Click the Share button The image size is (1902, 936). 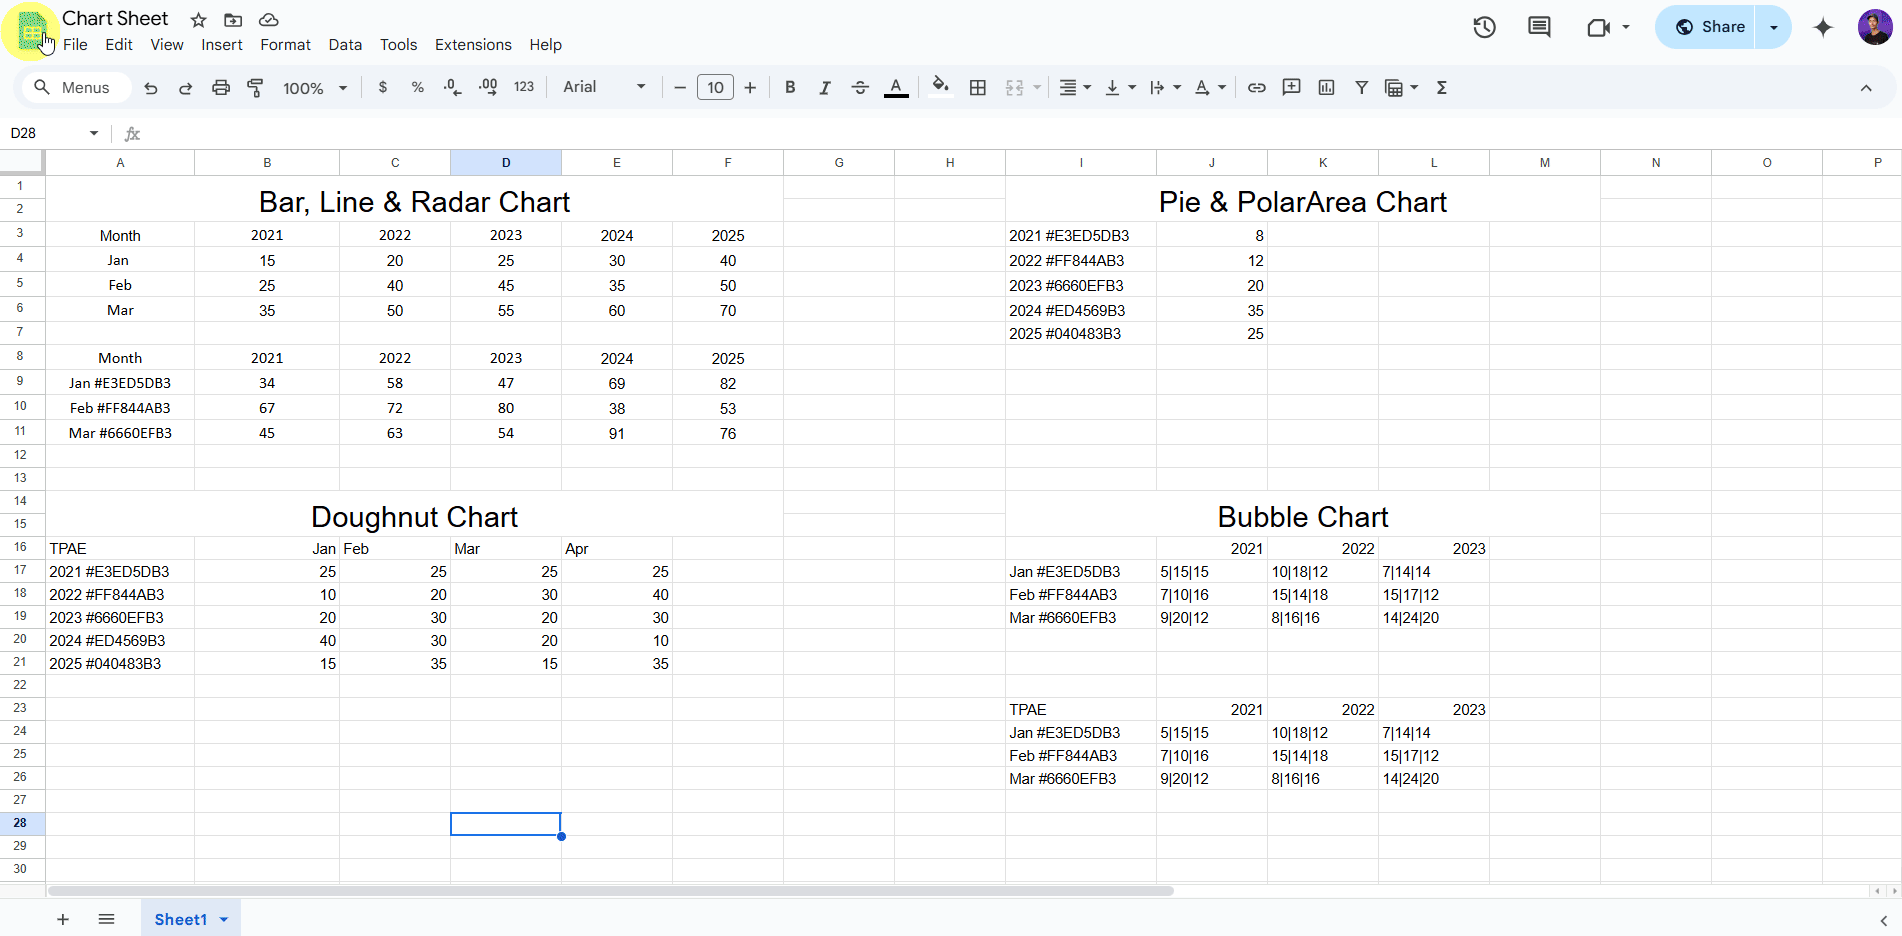coord(1710,27)
